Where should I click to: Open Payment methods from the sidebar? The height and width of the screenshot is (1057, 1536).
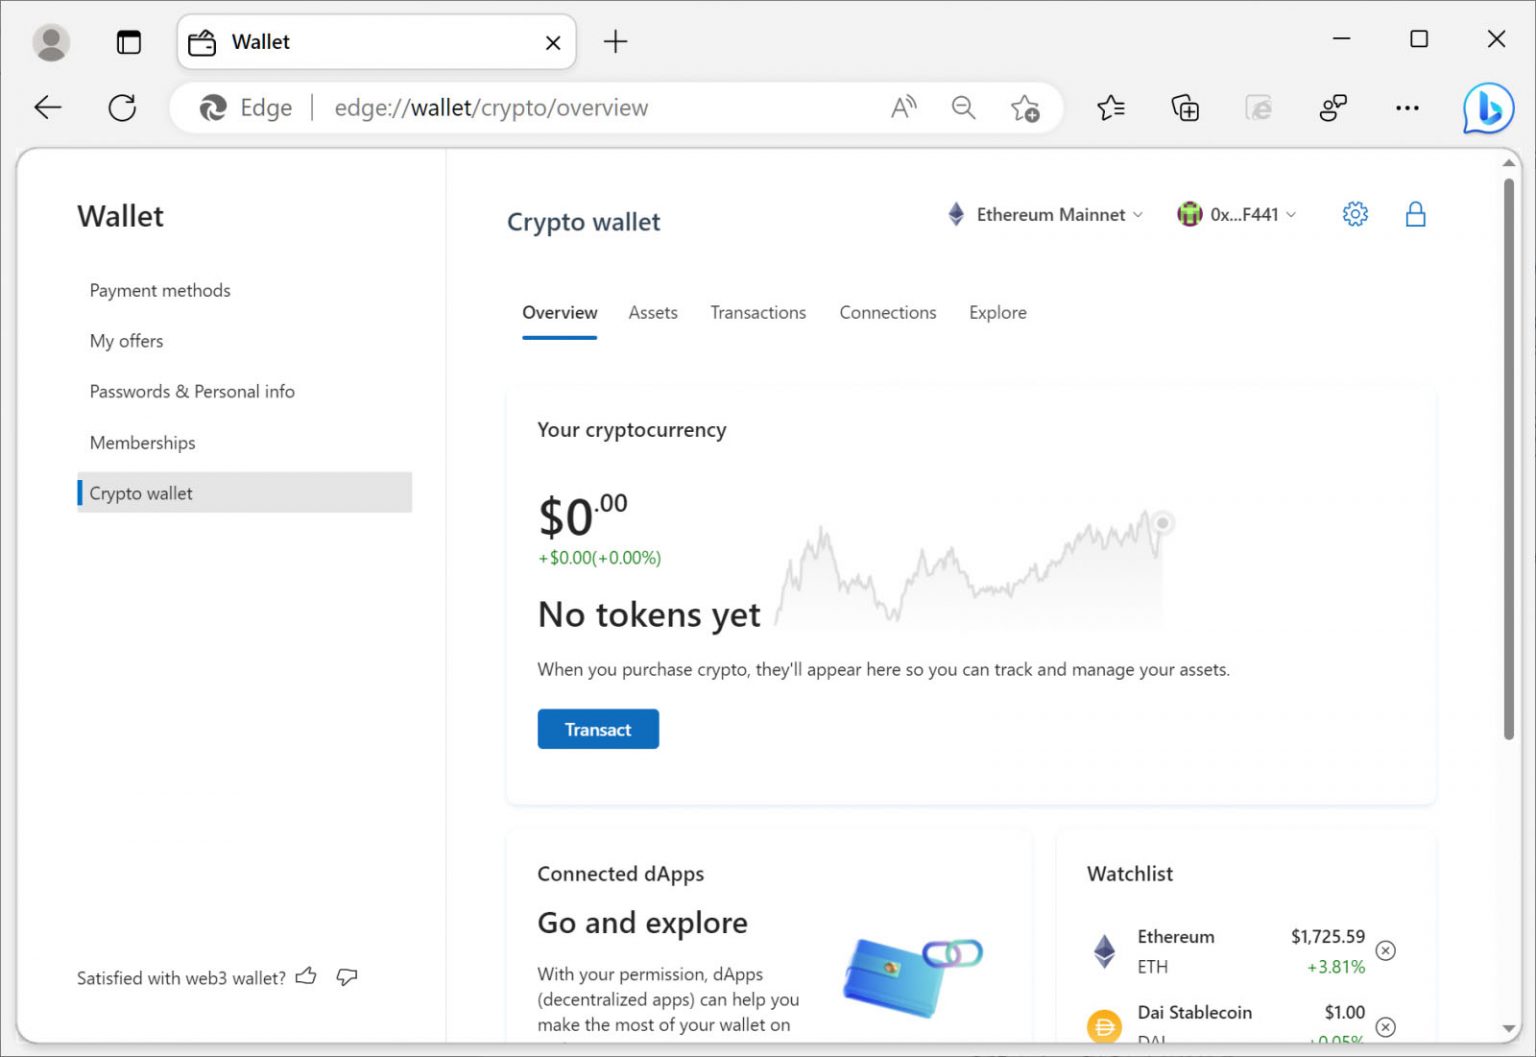160,290
